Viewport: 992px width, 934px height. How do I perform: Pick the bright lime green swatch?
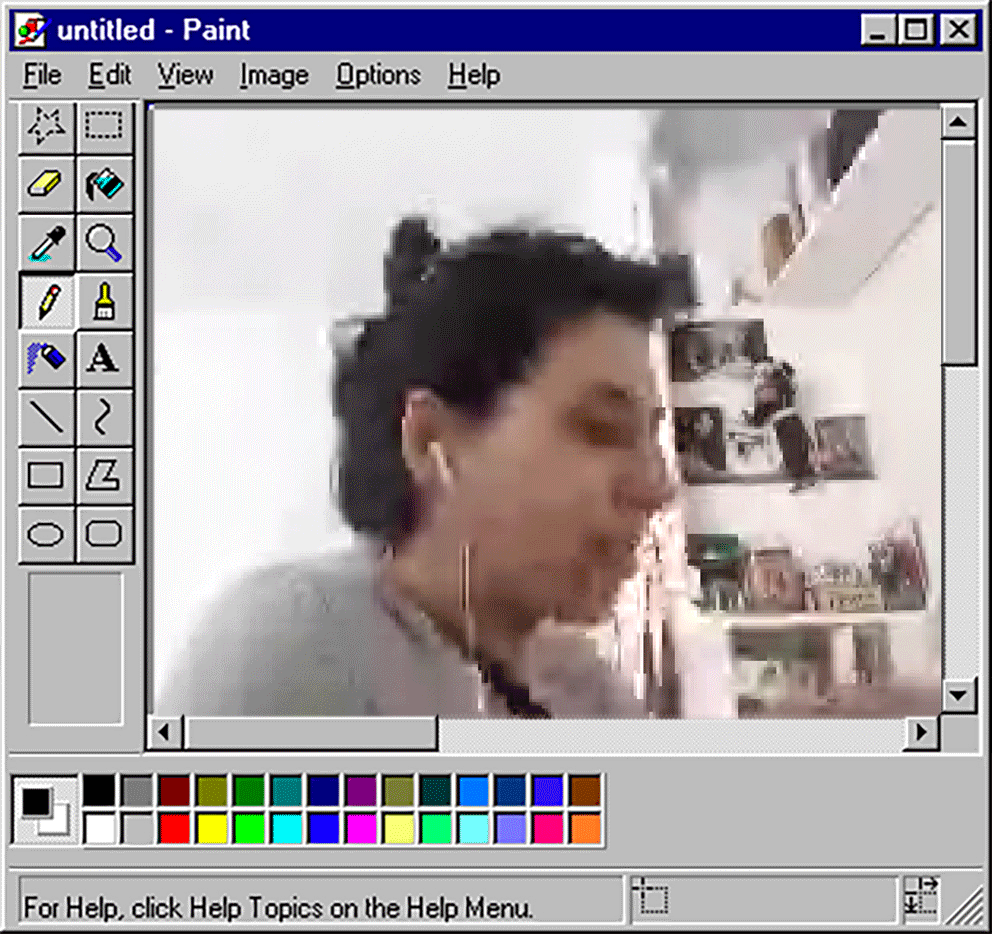point(249,828)
